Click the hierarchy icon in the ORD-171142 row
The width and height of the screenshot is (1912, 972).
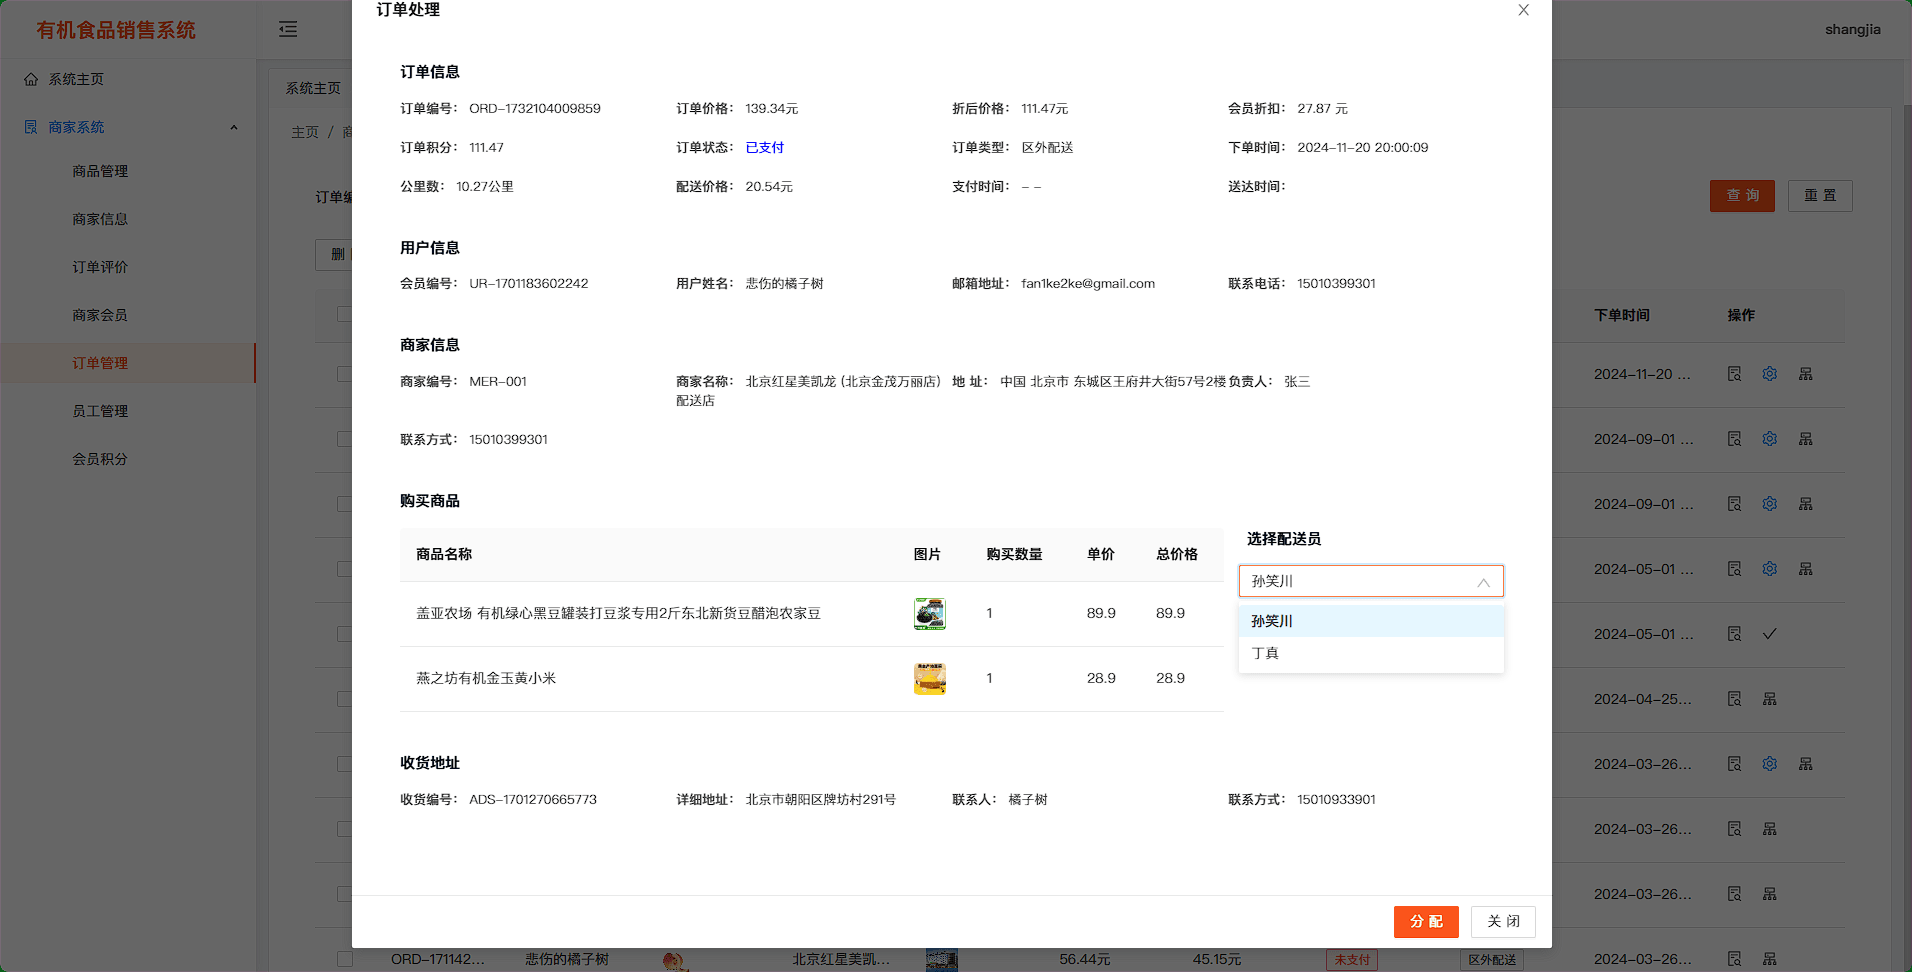point(1769,959)
